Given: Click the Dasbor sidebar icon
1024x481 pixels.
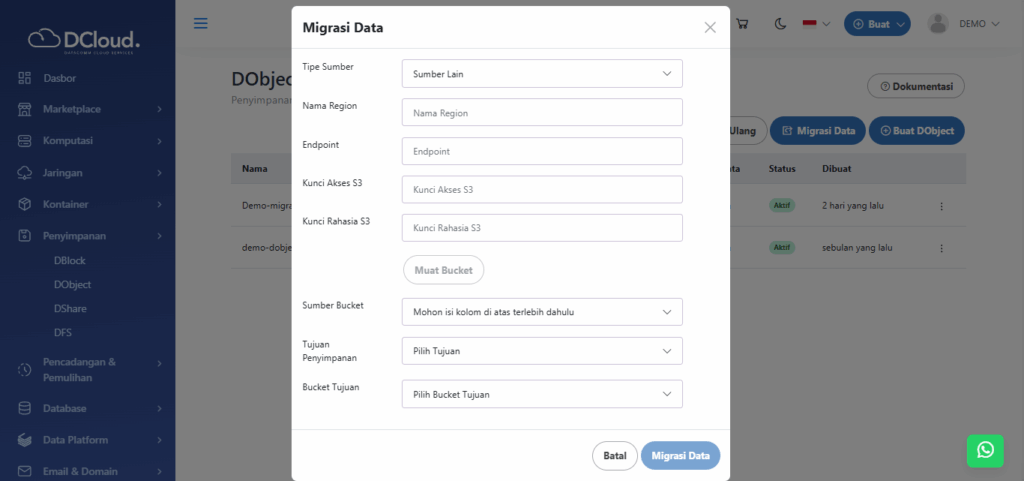Looking at the screenshot, I should [x=24, y=78].
